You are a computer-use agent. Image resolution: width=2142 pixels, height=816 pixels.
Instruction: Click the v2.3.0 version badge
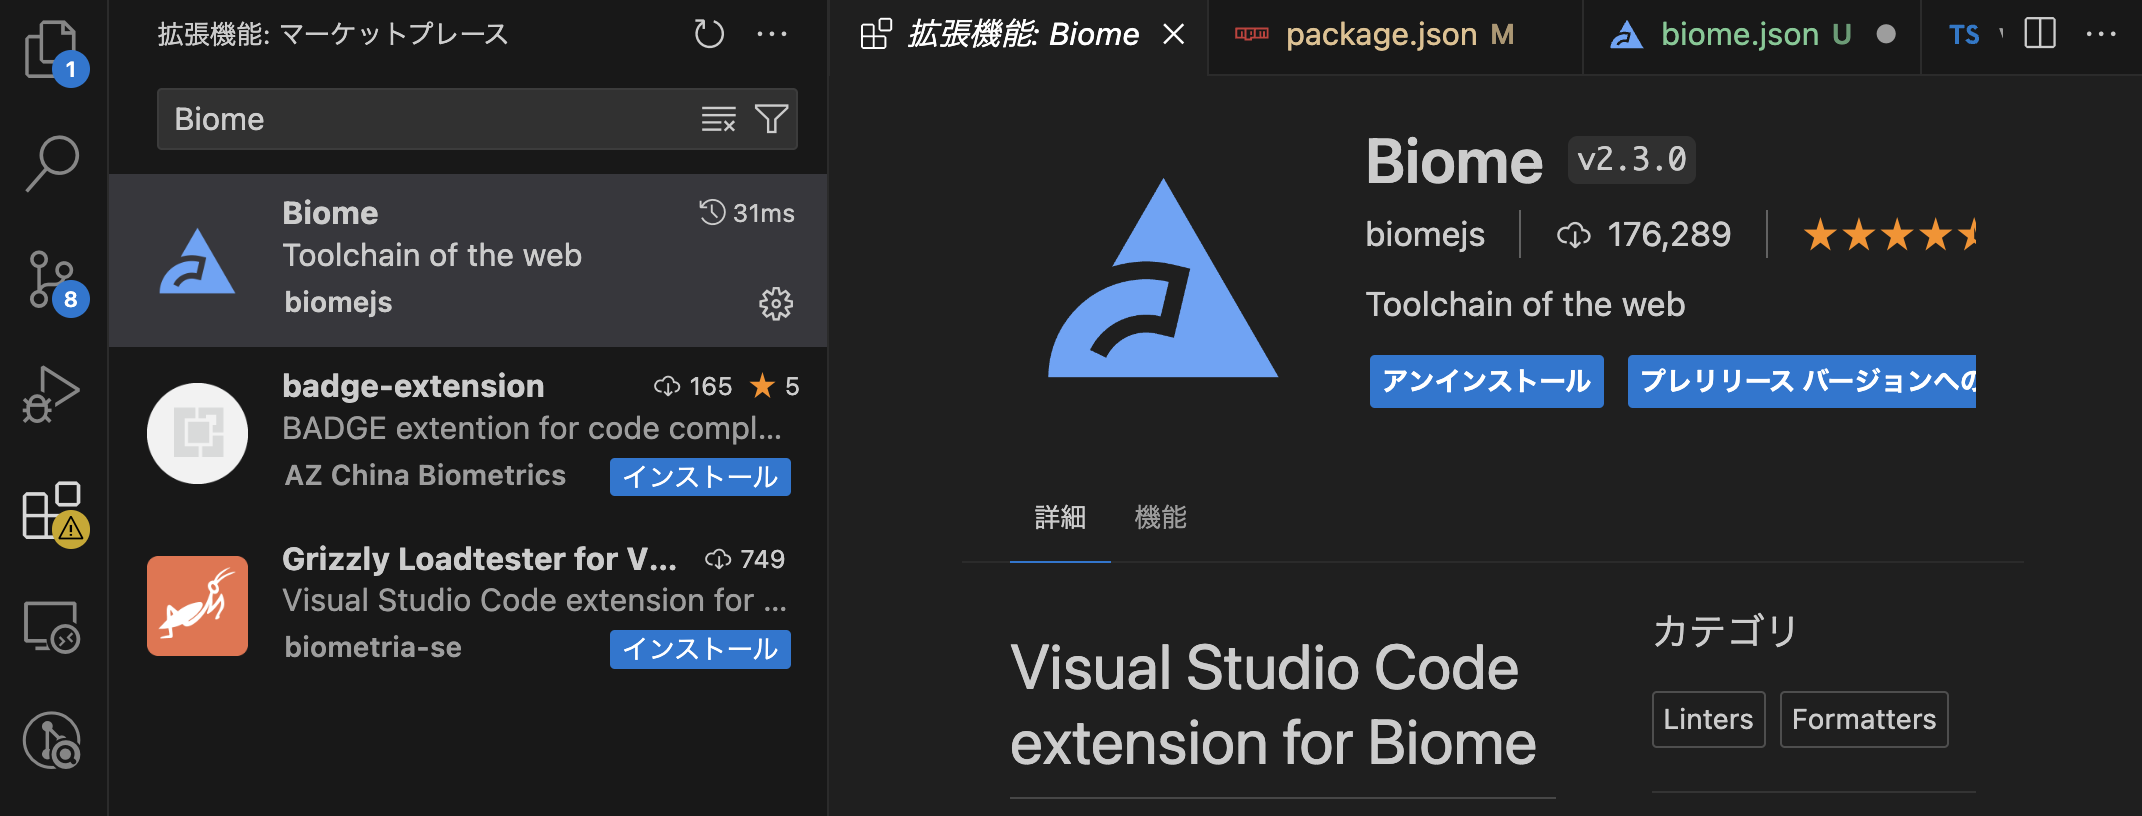[1631, 160]
